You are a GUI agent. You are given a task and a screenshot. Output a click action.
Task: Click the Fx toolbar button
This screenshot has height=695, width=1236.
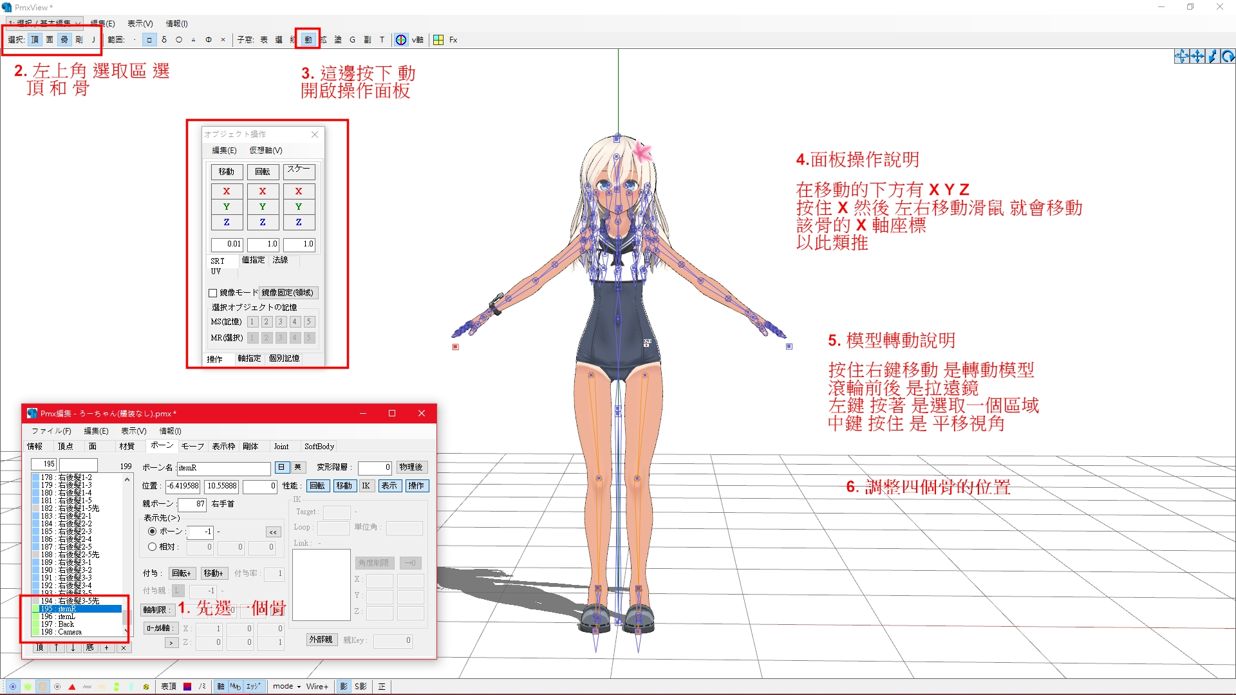(453, 40)
